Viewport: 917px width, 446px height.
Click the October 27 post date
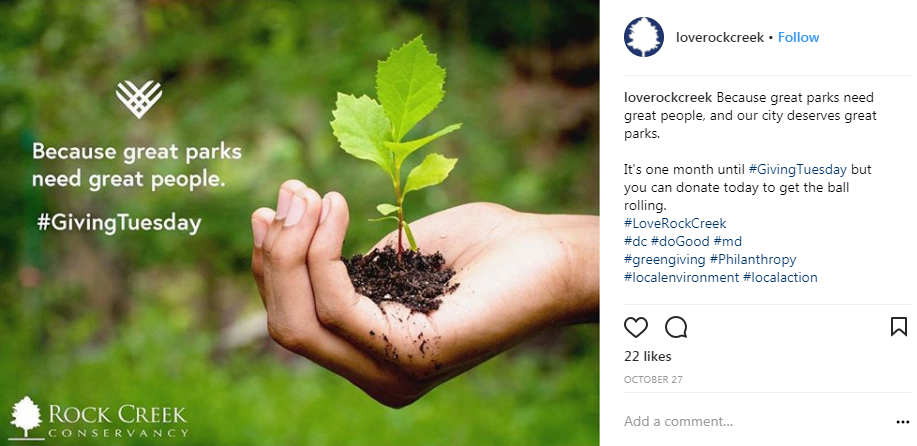(653, 380)
